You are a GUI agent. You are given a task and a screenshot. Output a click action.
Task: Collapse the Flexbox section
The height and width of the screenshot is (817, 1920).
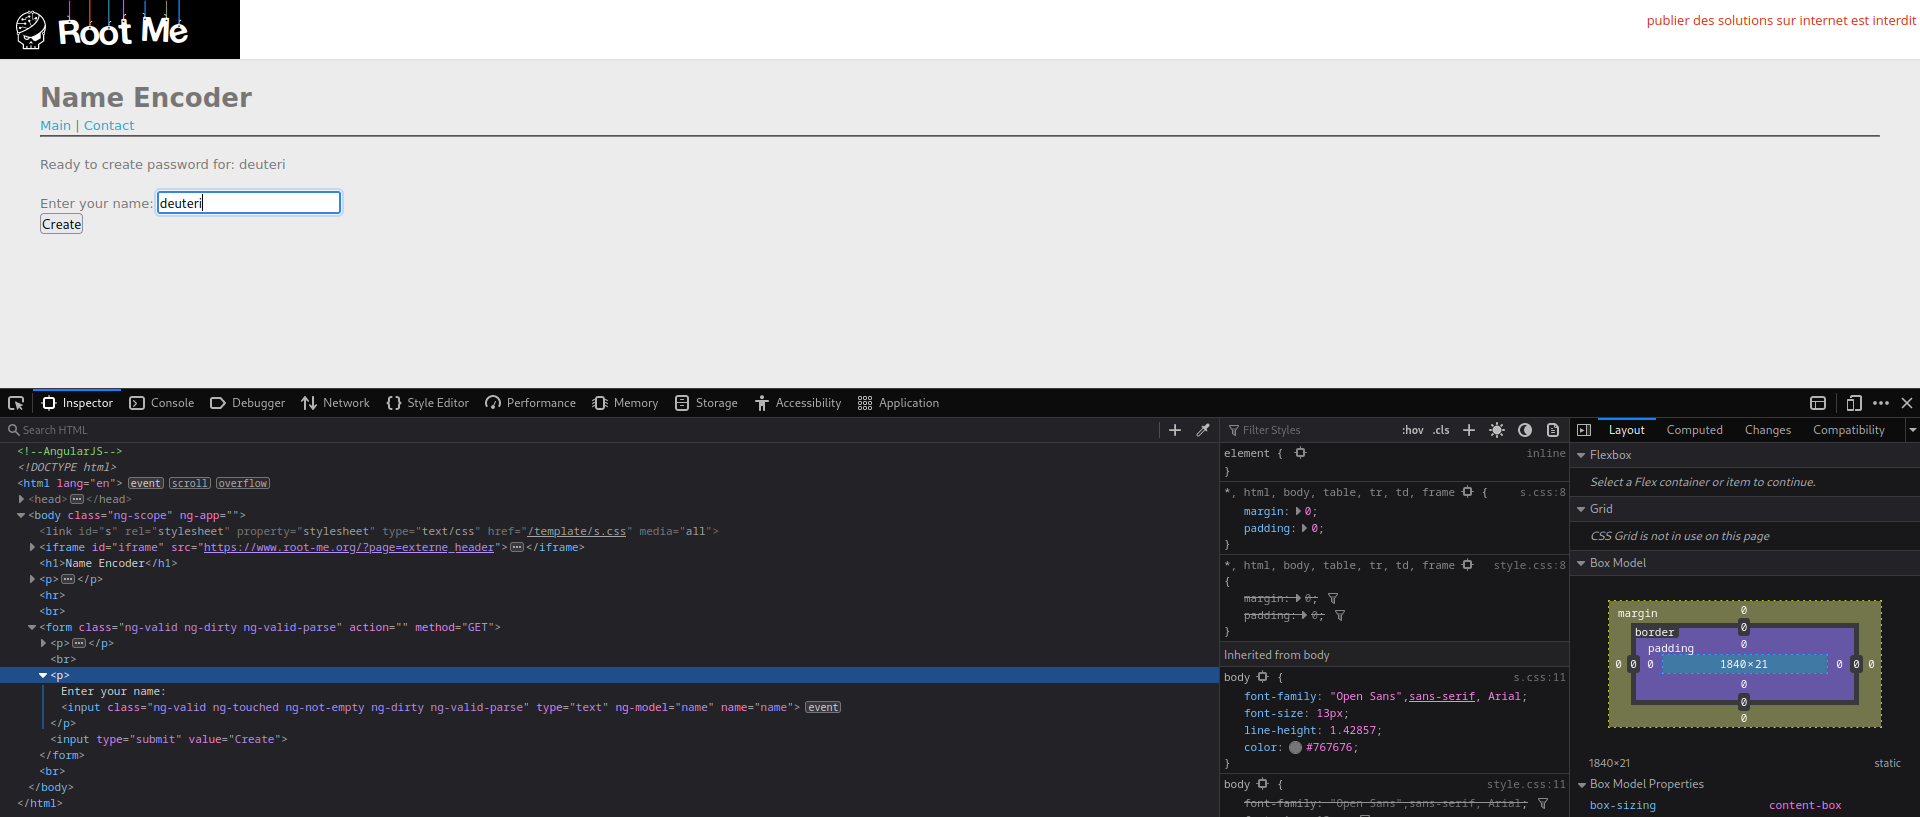[x=1581, y=455]
